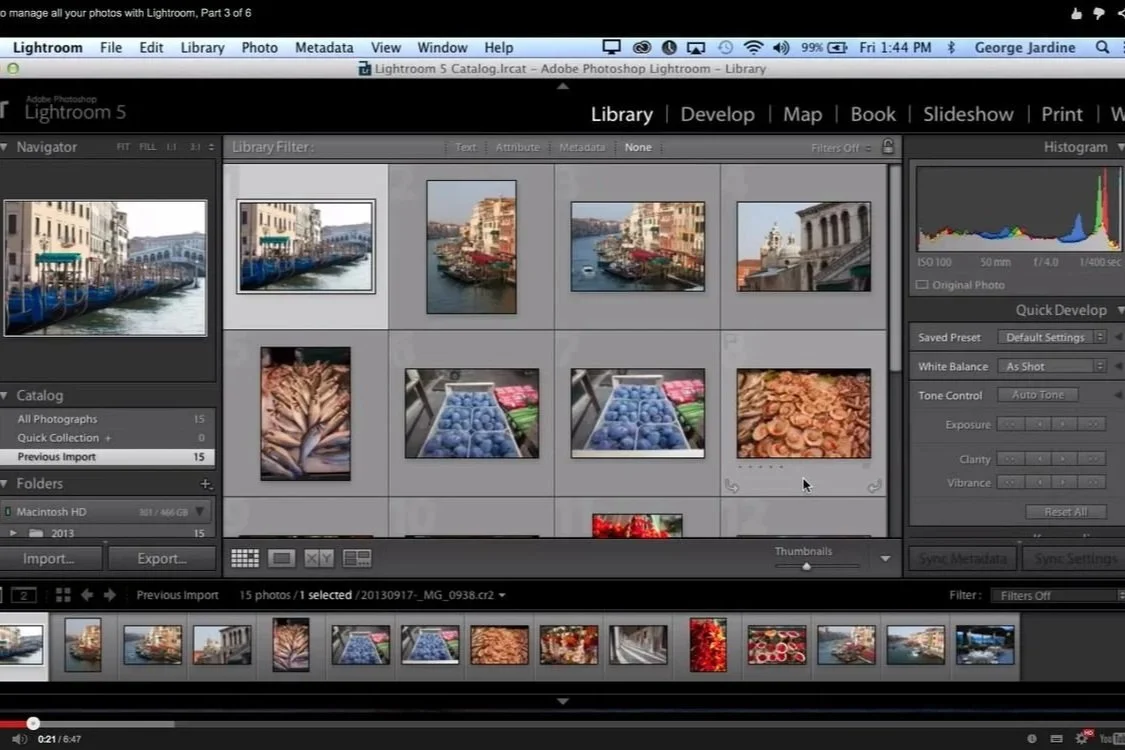Click the Sync Settings button
Viewport: 1125px width, 750px height.
tap(1075, 558)
